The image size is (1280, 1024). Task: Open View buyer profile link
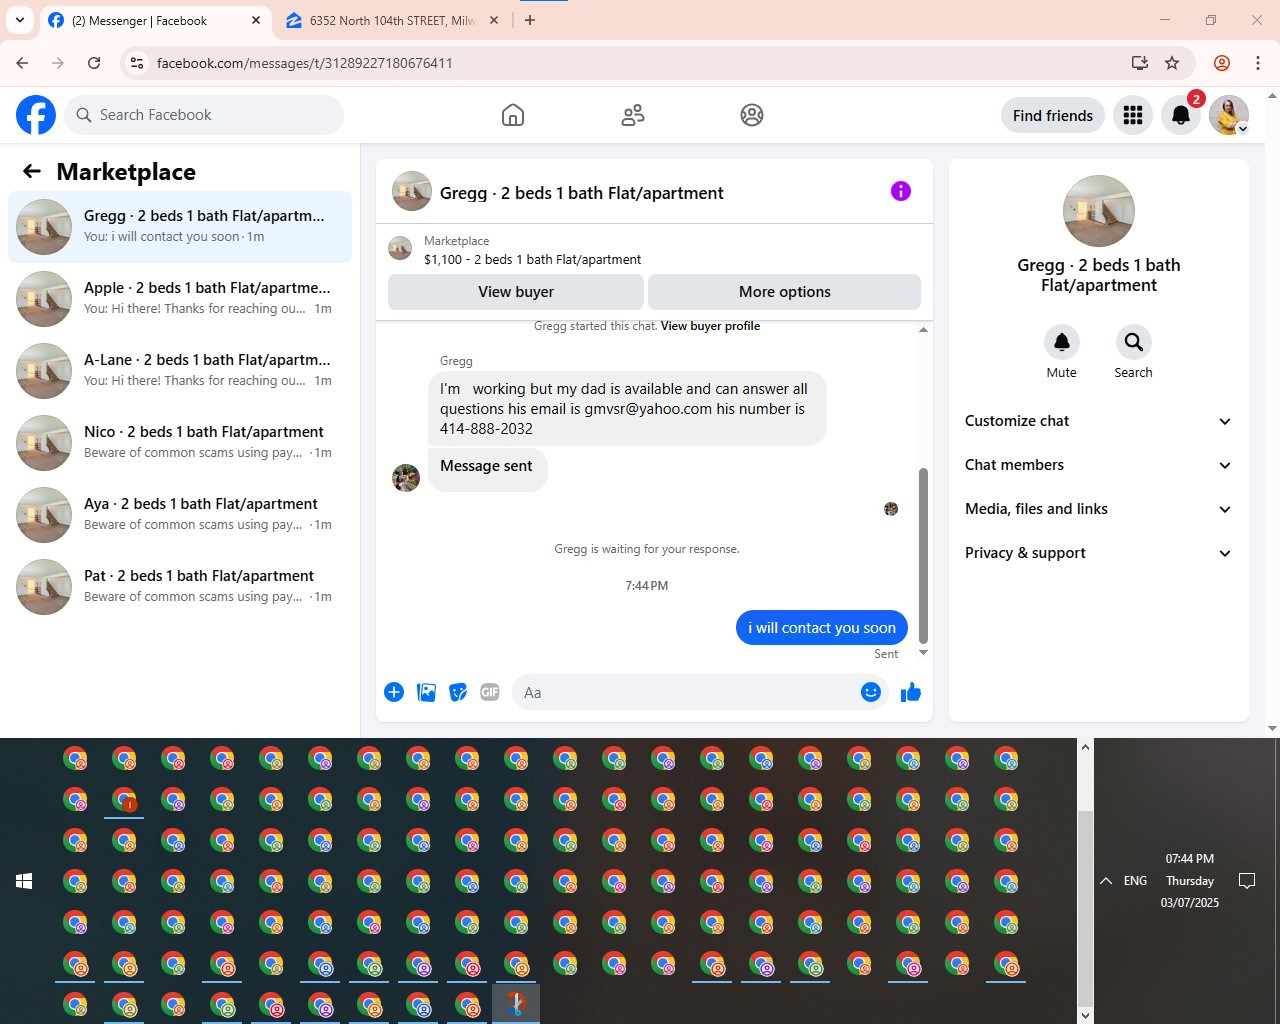pyautogui.click(x=710, y=326)
